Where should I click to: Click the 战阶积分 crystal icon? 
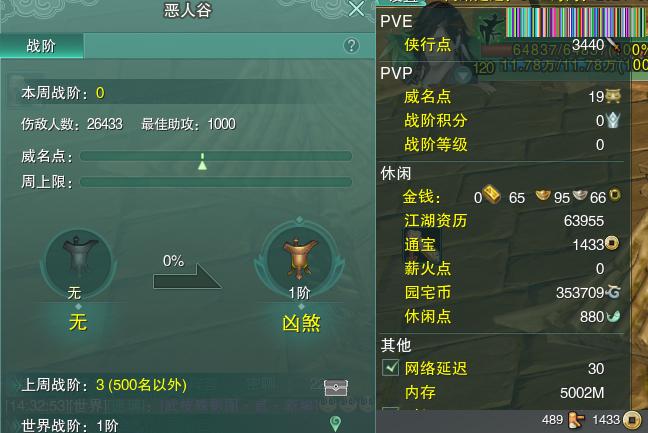pos(613,120)
